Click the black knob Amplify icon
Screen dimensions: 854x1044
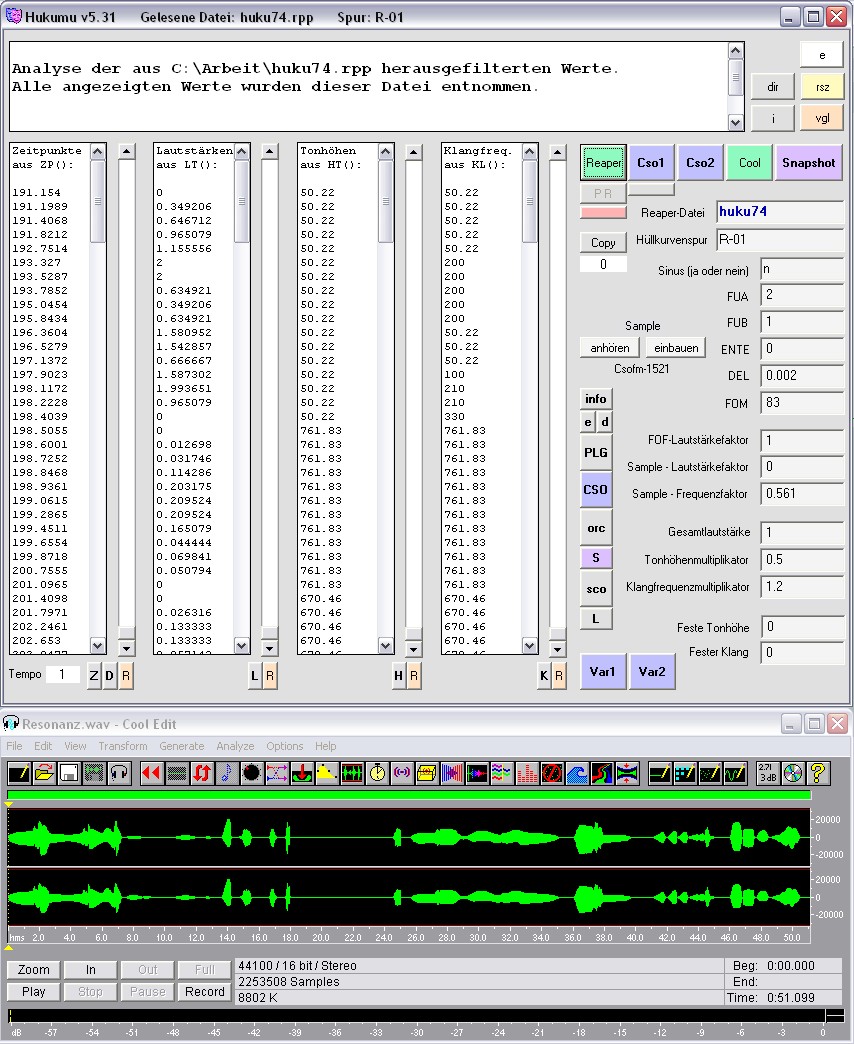252,773
